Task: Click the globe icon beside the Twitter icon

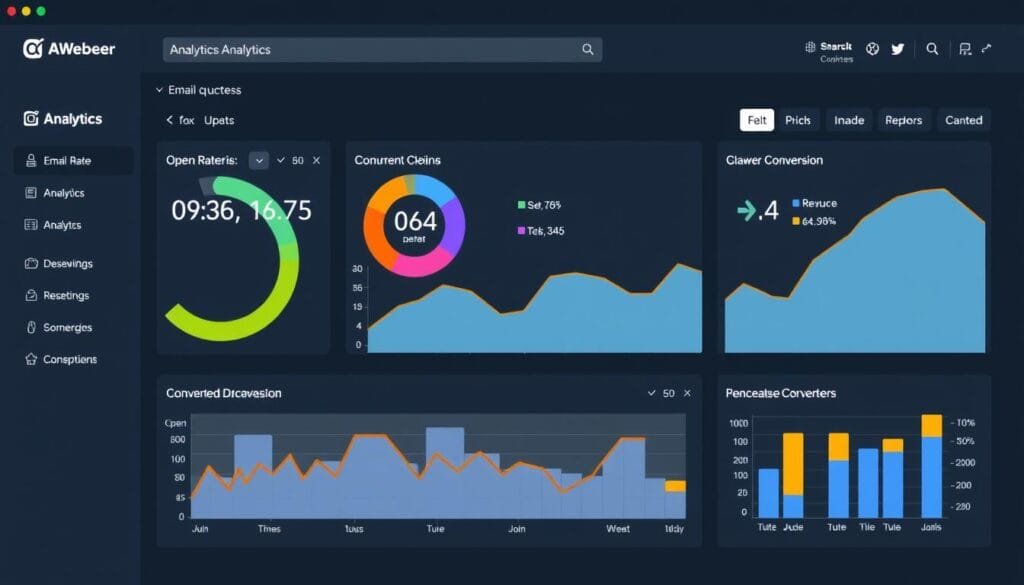Action: (x=872, y=48)
